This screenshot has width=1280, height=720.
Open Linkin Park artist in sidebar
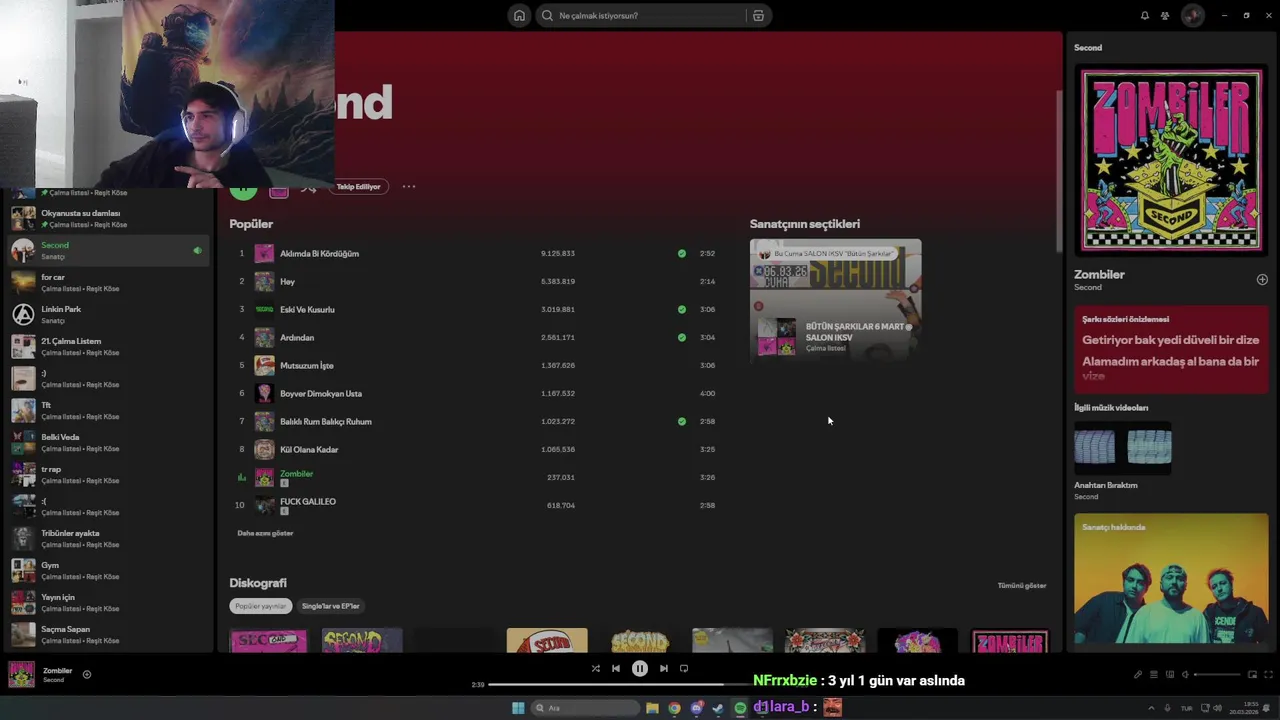point(107,314)
